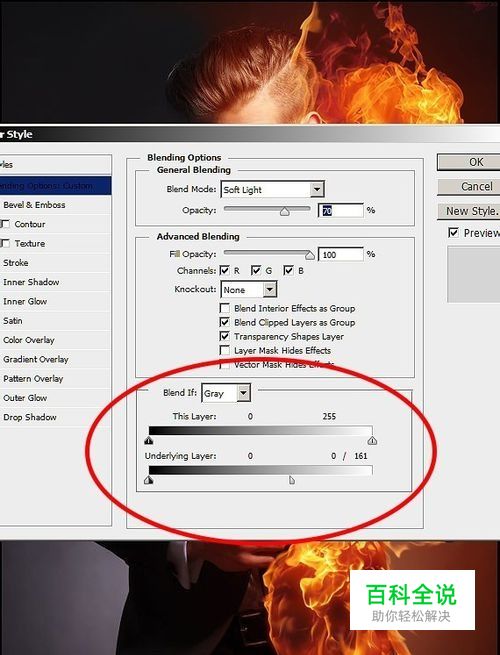Viewport: 500px width, 655px height.
Task: Toggle the R channel checkbox
Action: [x=225, y=271]
